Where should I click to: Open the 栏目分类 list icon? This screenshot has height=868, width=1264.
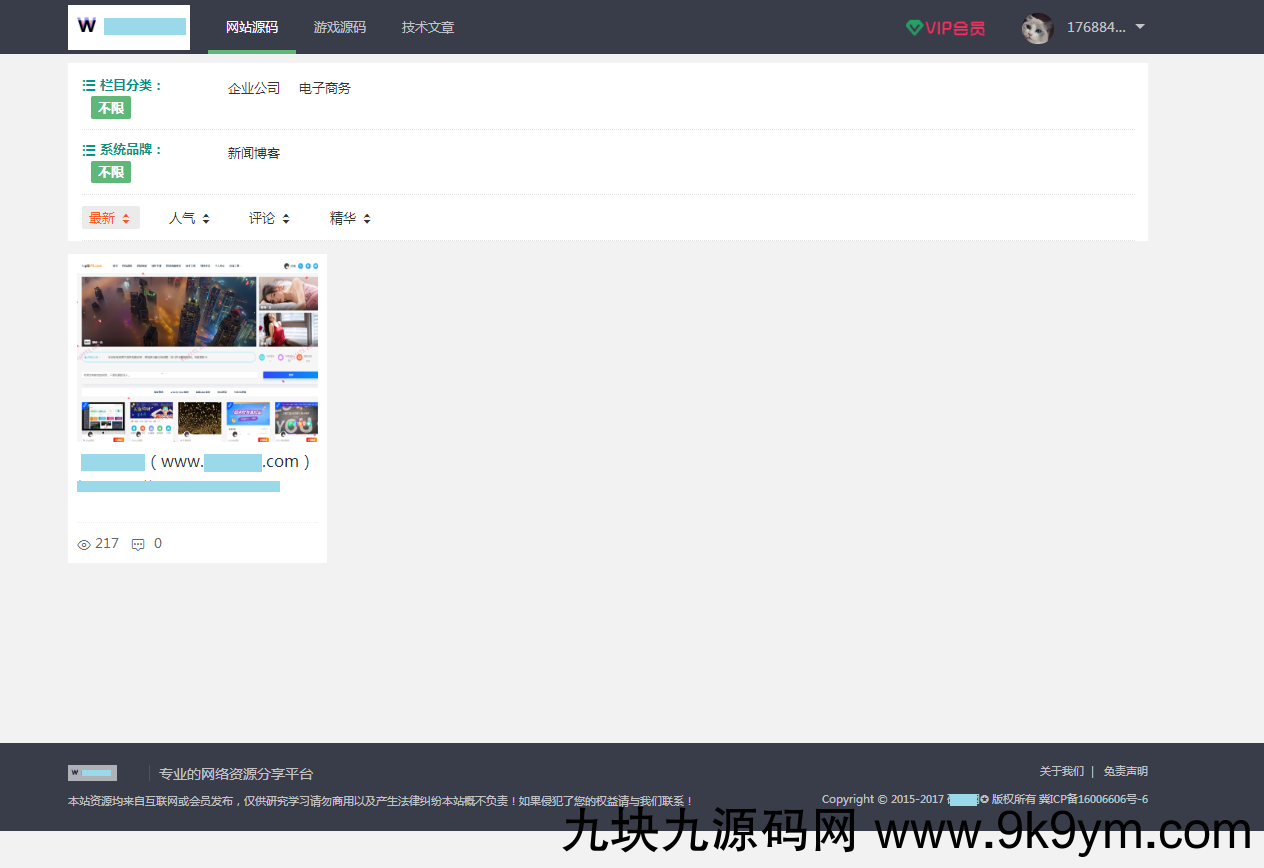click(x=87, y=85)
